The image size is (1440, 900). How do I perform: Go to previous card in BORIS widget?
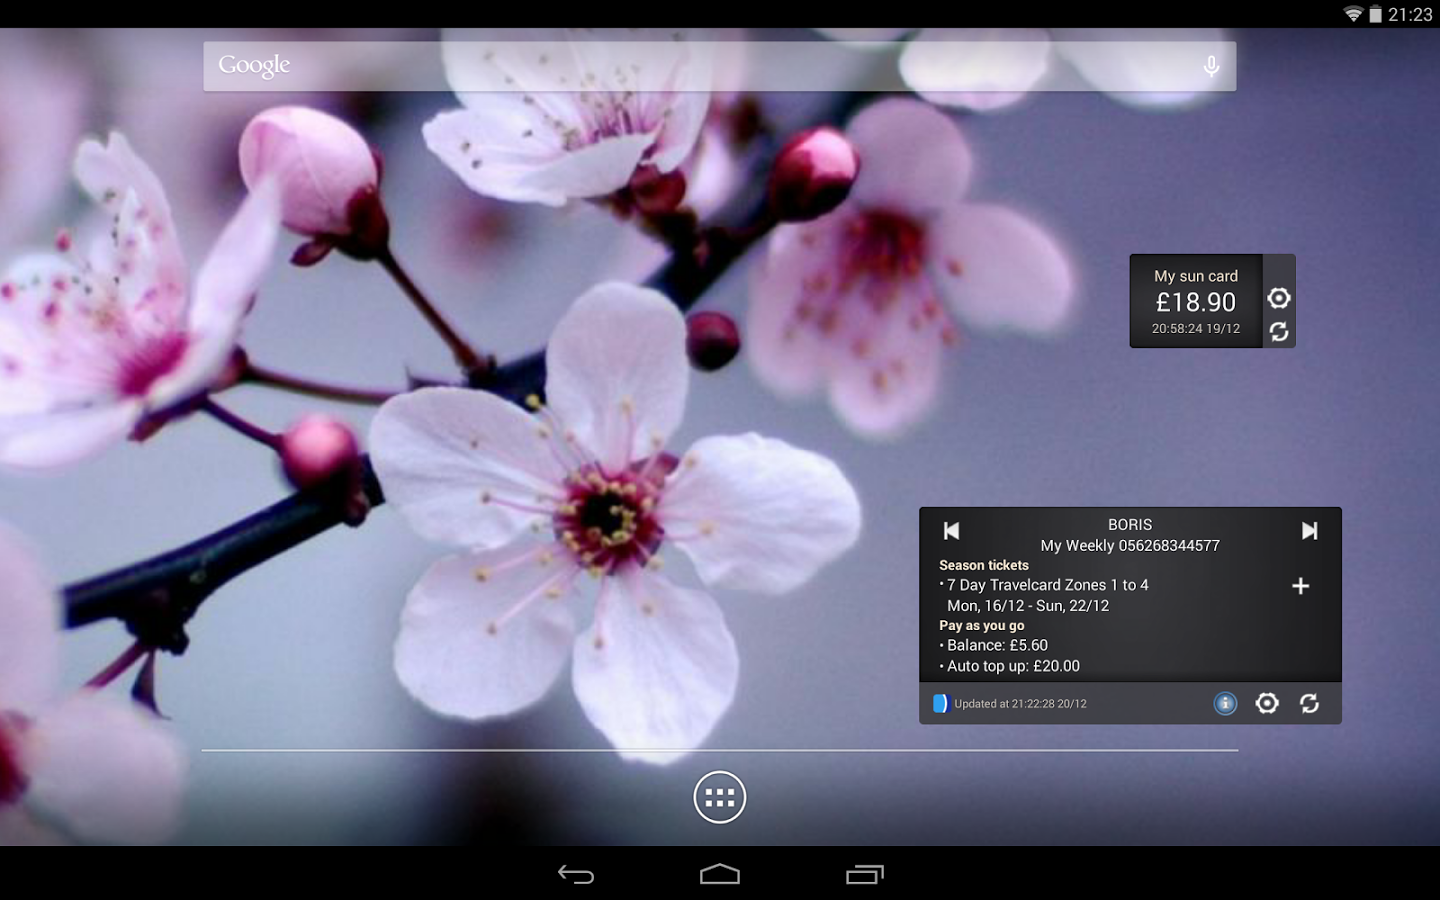coord(951,531)
